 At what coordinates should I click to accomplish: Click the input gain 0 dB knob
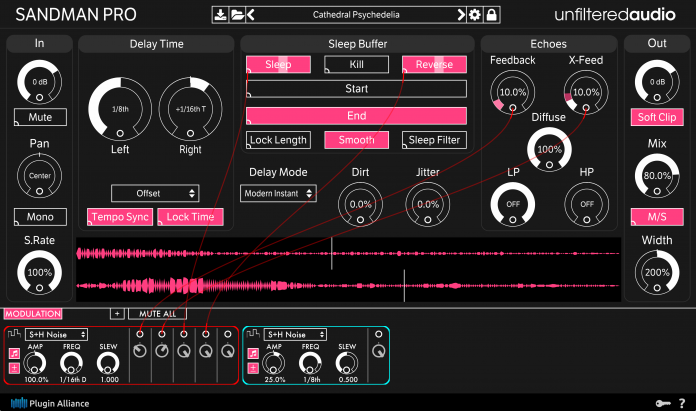(40, 82)
